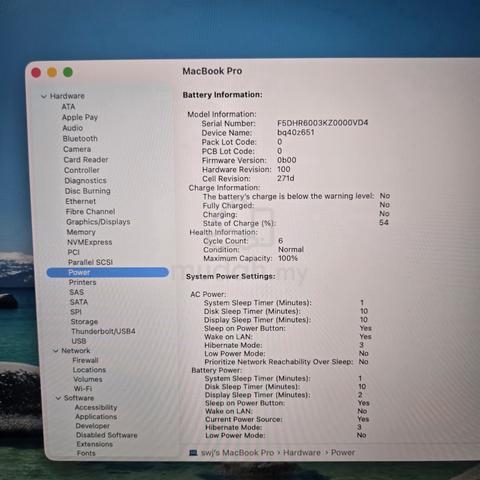This screenshot has height=480, width=480.
Task: Collapse the Network section chevron
Action: 56,351
